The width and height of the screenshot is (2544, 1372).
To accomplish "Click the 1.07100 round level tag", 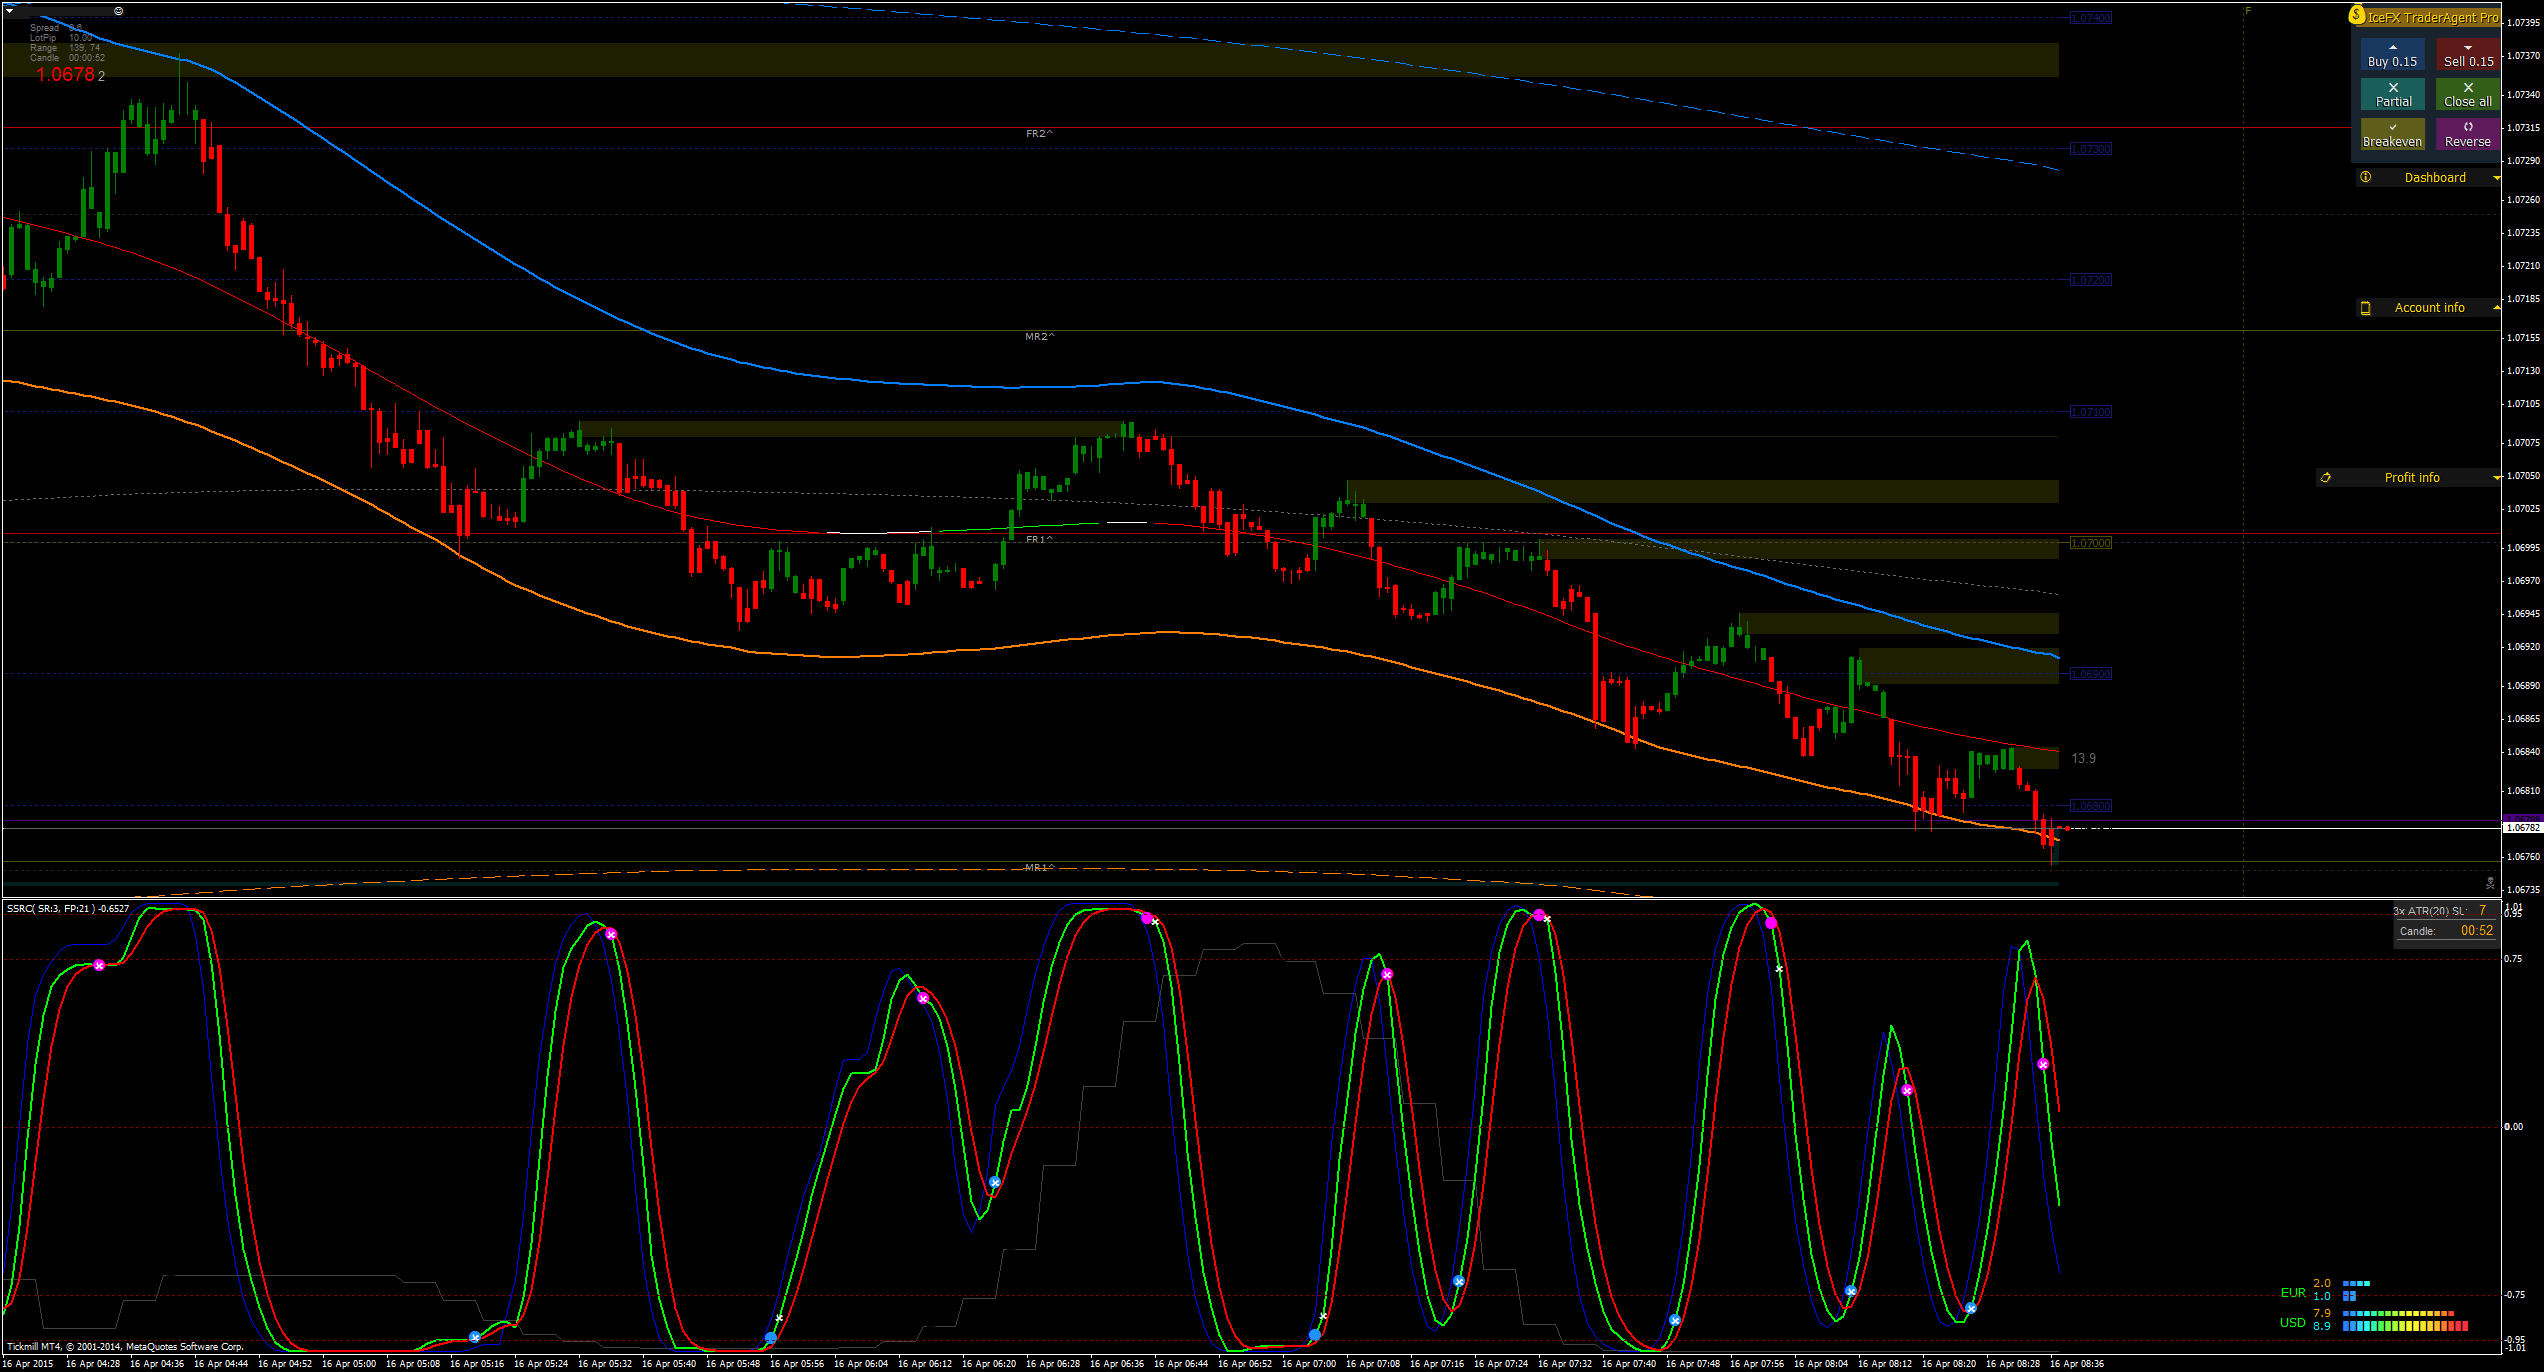I will point(2091,412).
